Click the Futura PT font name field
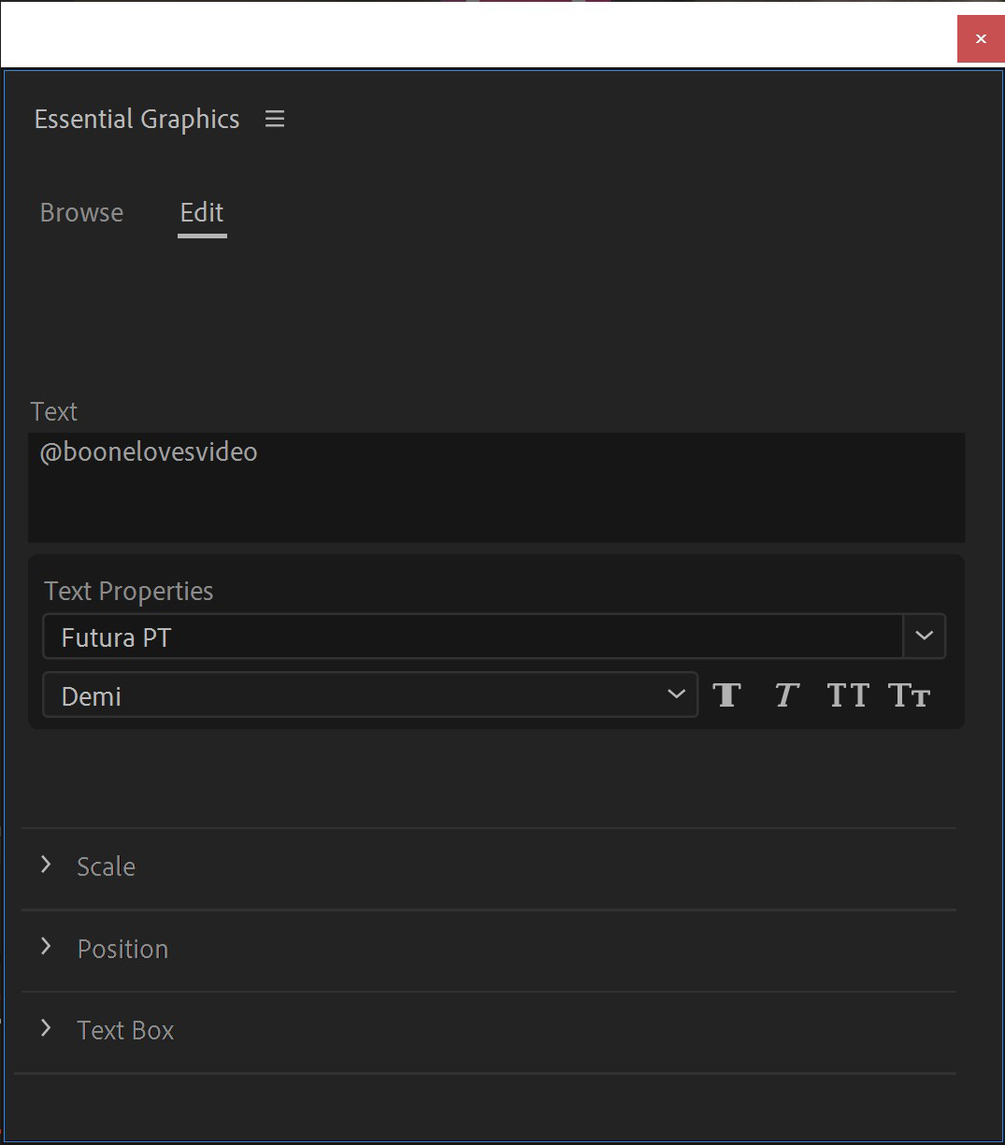This screenshot has width=1005, height=1145. [x=472, y=637]
